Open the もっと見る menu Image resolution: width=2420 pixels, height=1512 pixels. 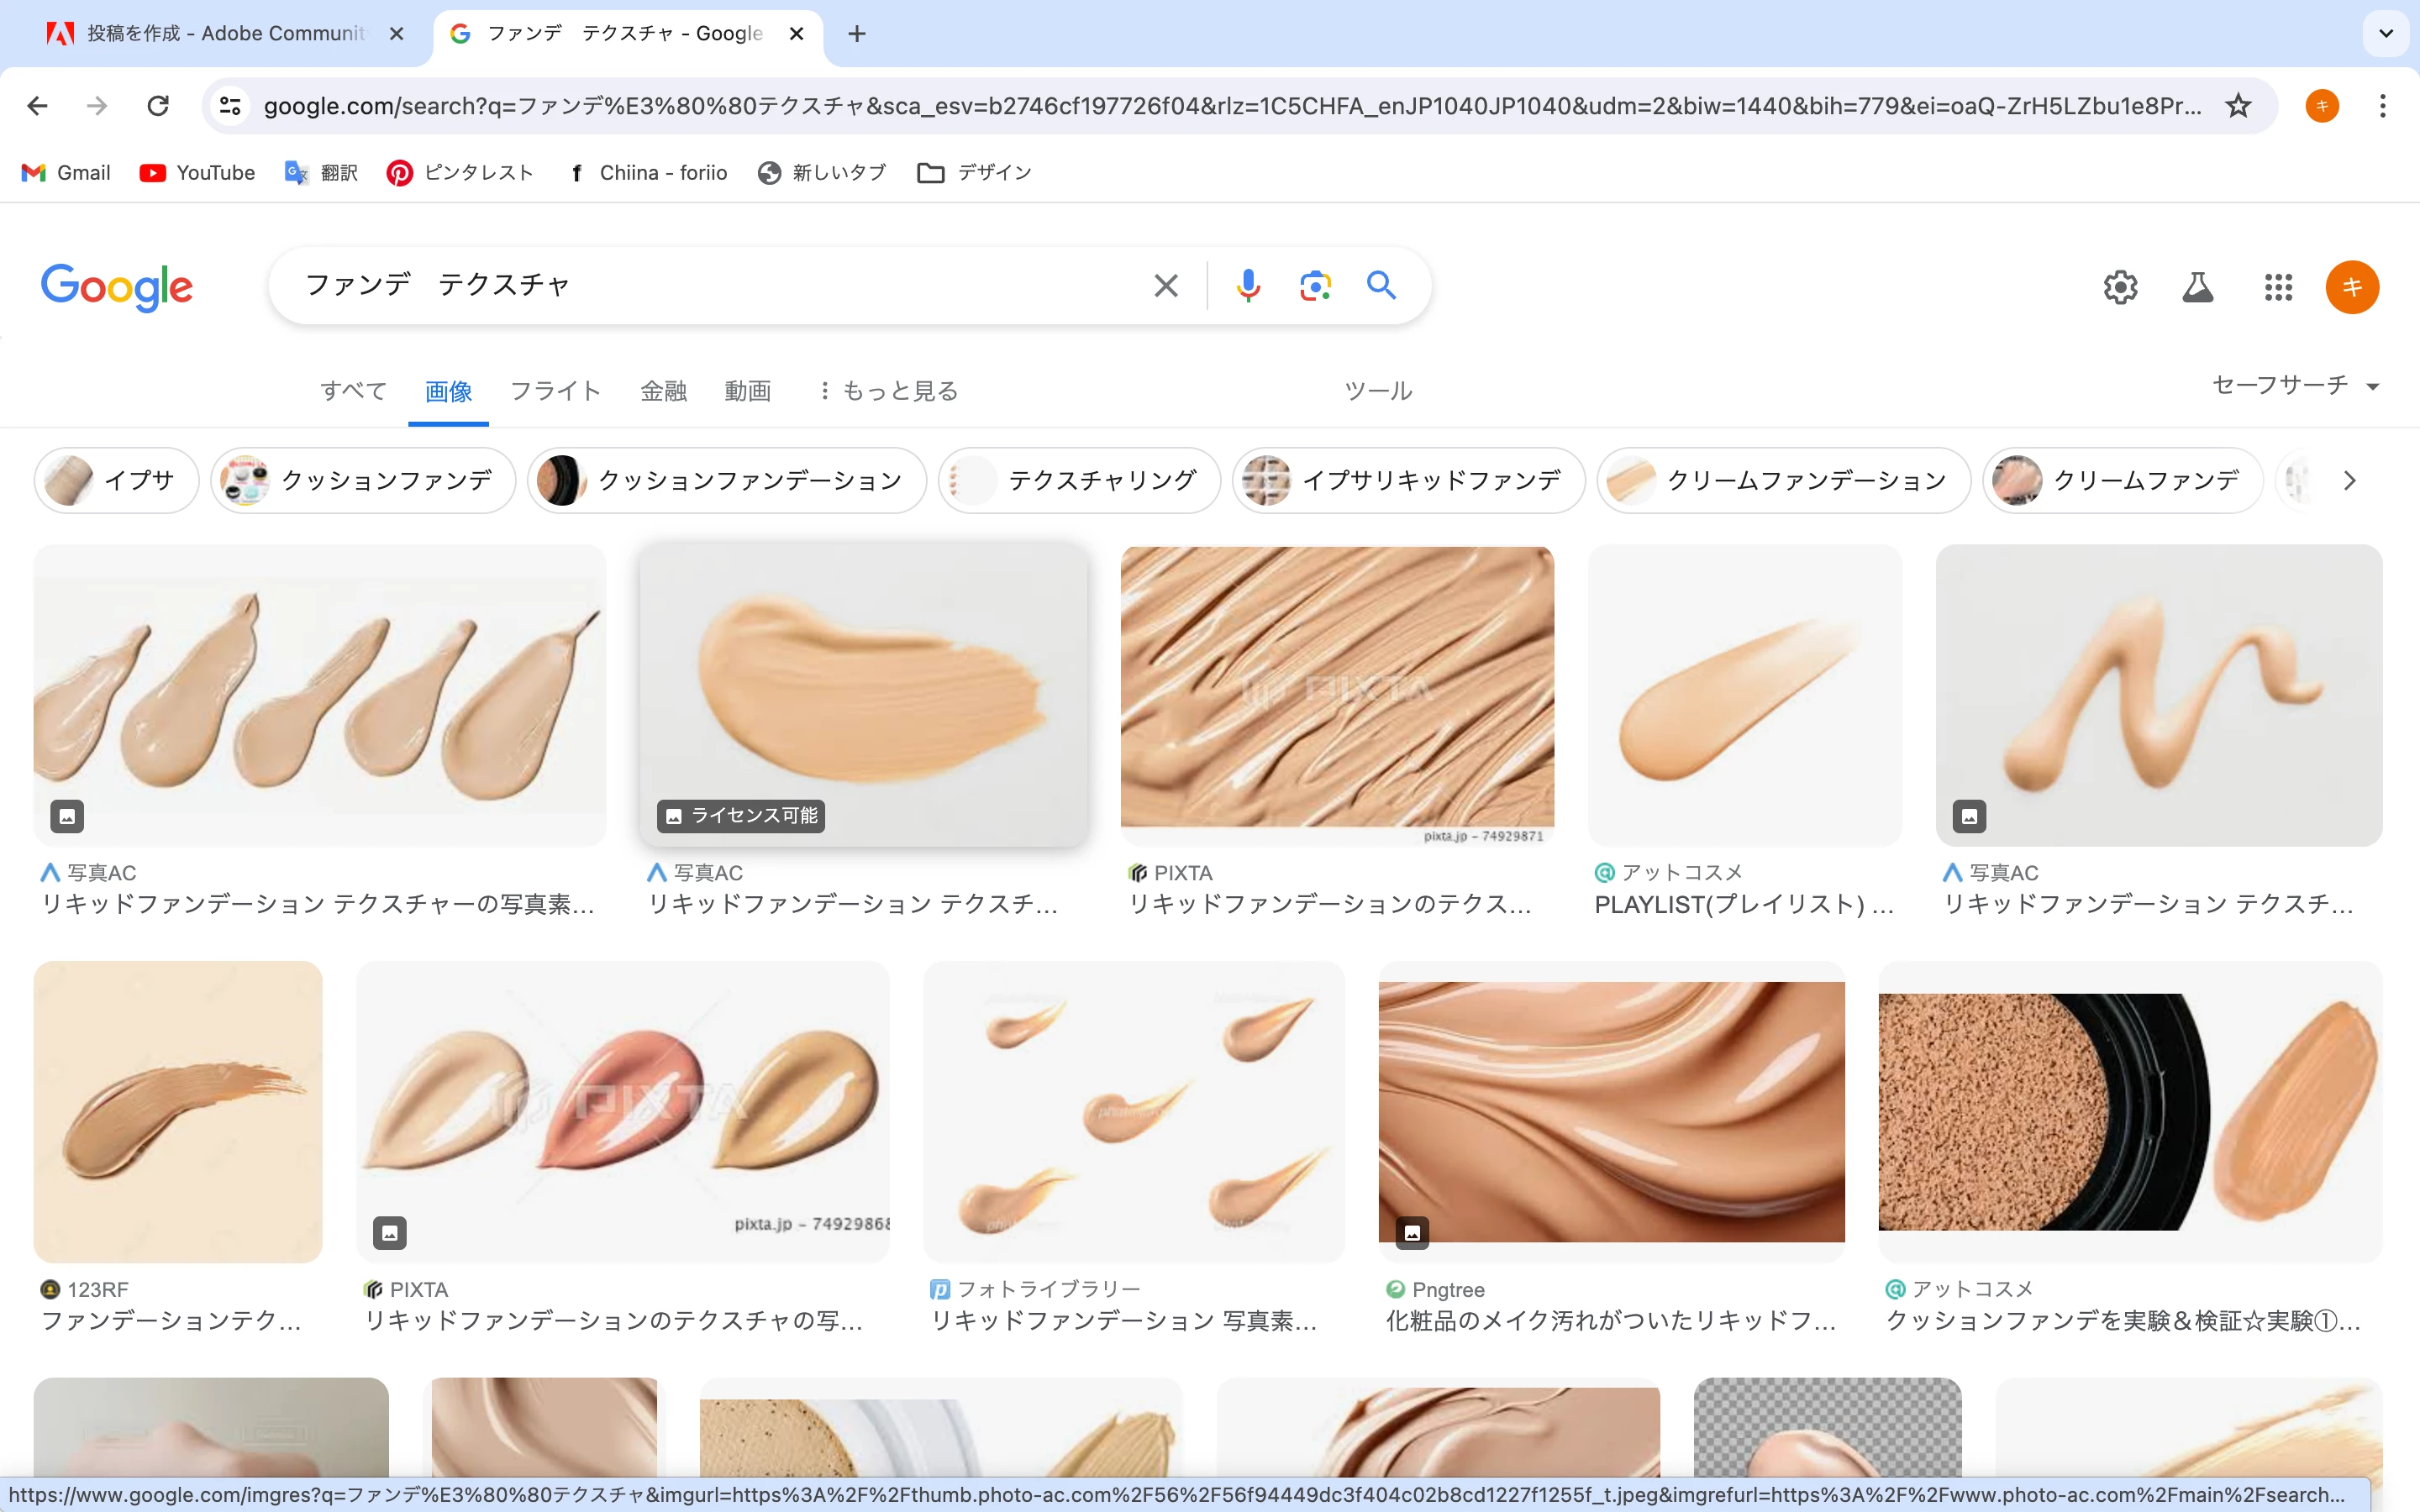tap(888, 391)
